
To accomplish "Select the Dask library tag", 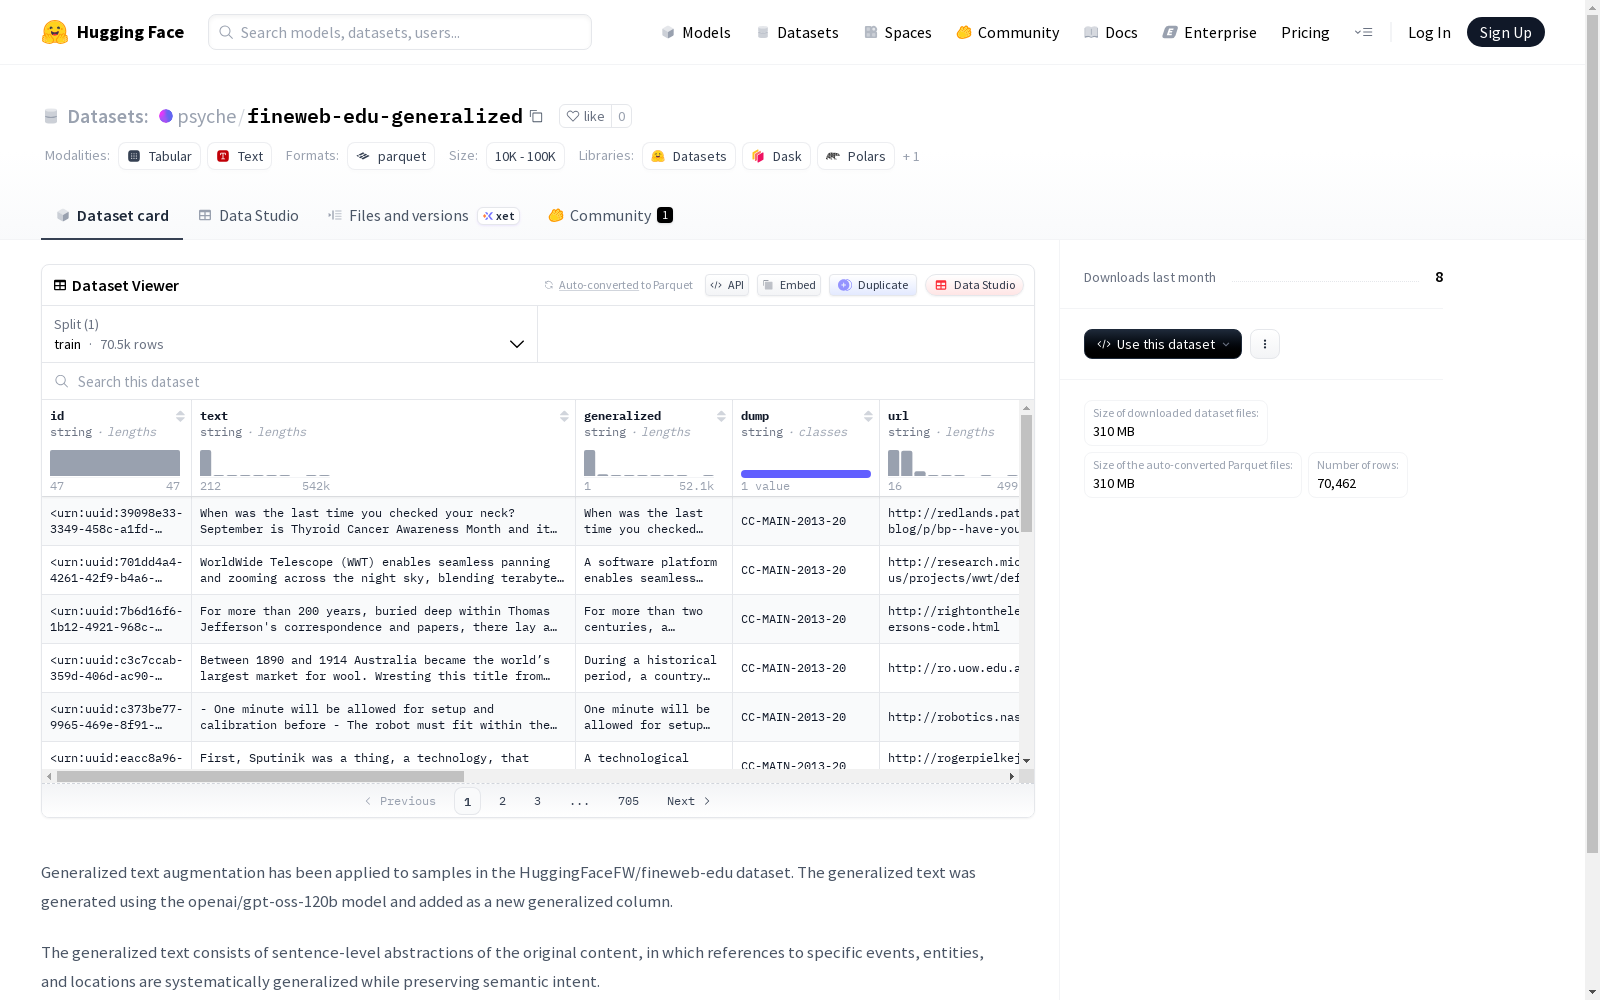I will pos(776,156).
